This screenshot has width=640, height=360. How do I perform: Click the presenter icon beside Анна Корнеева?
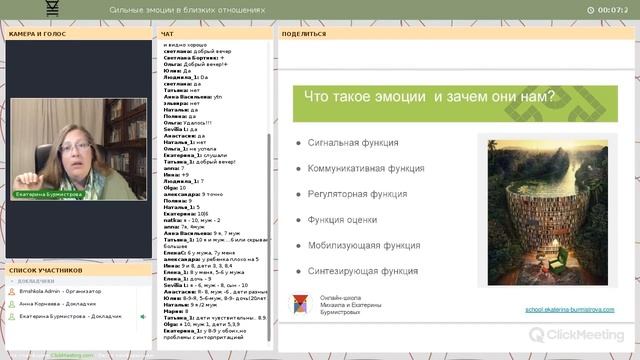click(x=12, y=304)
